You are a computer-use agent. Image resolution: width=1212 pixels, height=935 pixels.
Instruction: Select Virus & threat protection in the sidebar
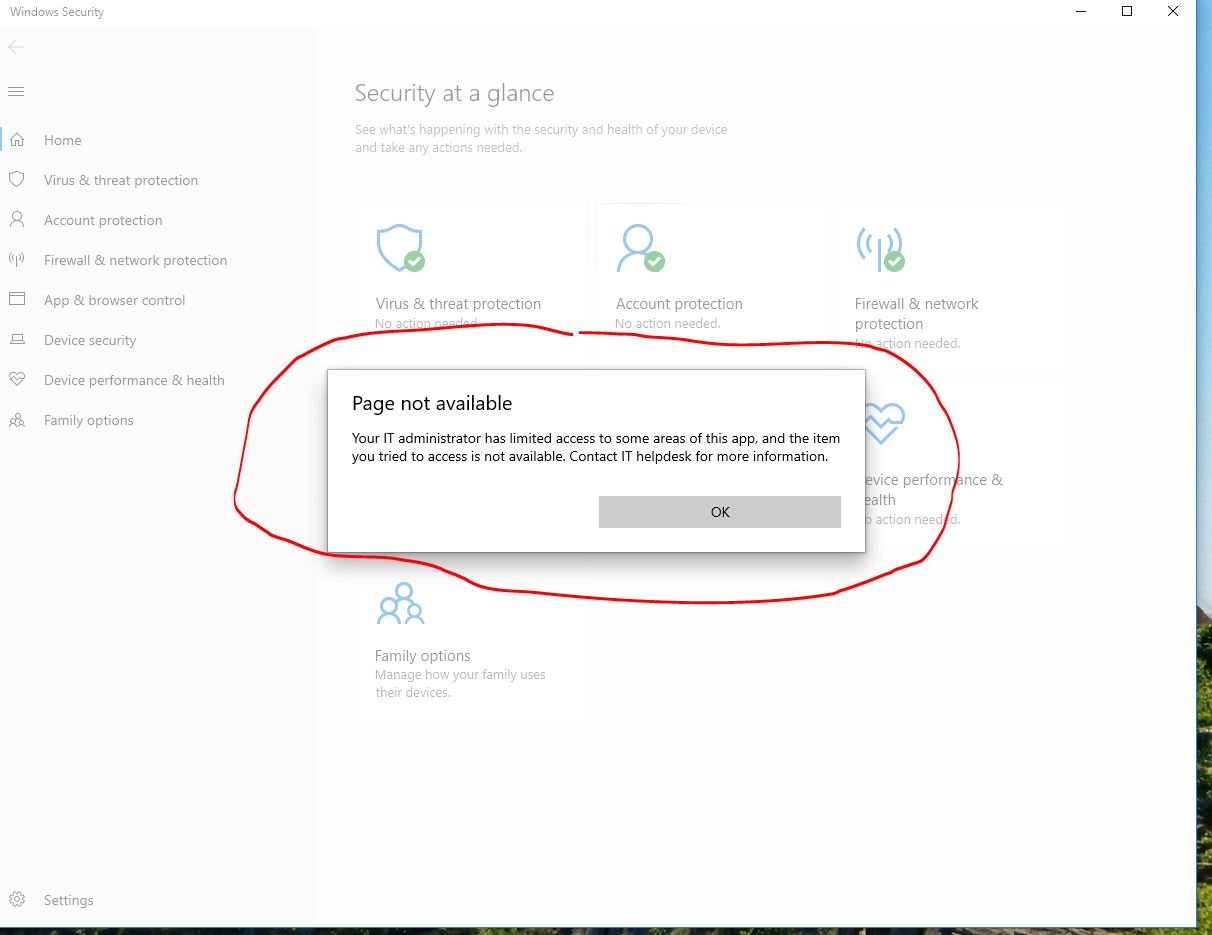pos(121,180)
